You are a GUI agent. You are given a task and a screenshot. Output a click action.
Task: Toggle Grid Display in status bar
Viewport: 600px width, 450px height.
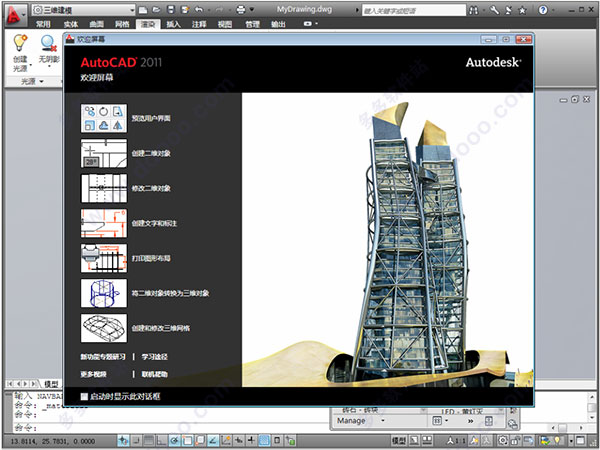(x=149, y=441)
